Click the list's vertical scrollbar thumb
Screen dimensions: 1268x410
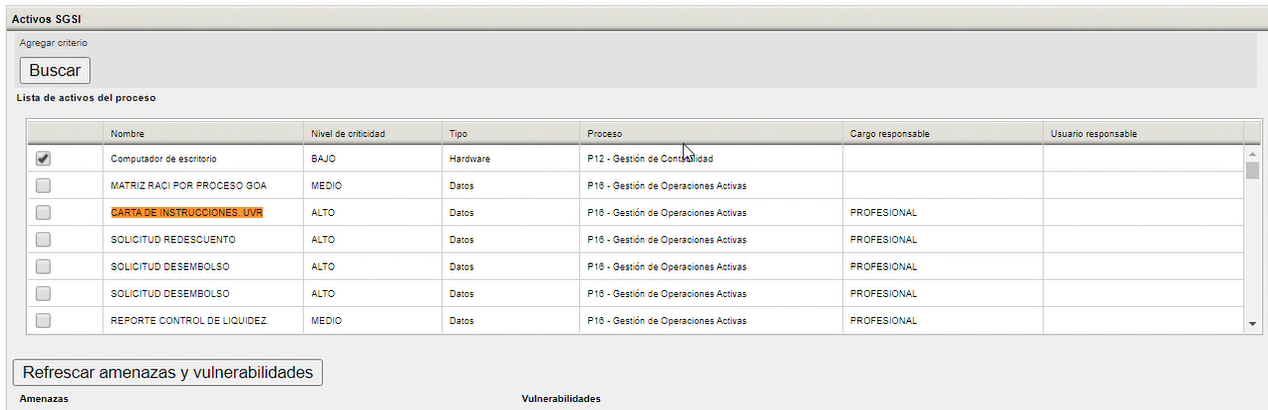pos(1253,170)
